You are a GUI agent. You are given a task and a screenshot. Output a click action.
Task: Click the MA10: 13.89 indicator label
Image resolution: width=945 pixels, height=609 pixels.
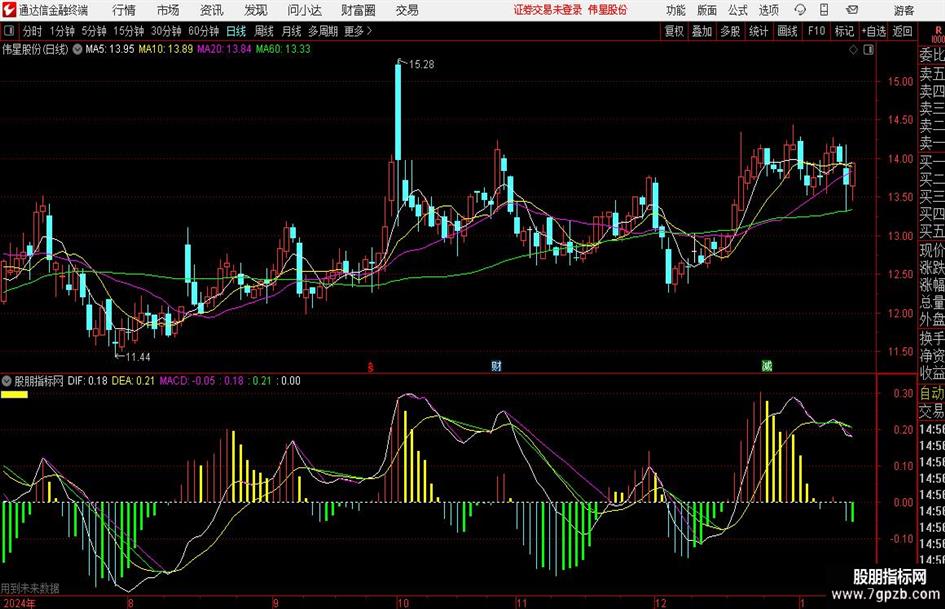[166, 49]
